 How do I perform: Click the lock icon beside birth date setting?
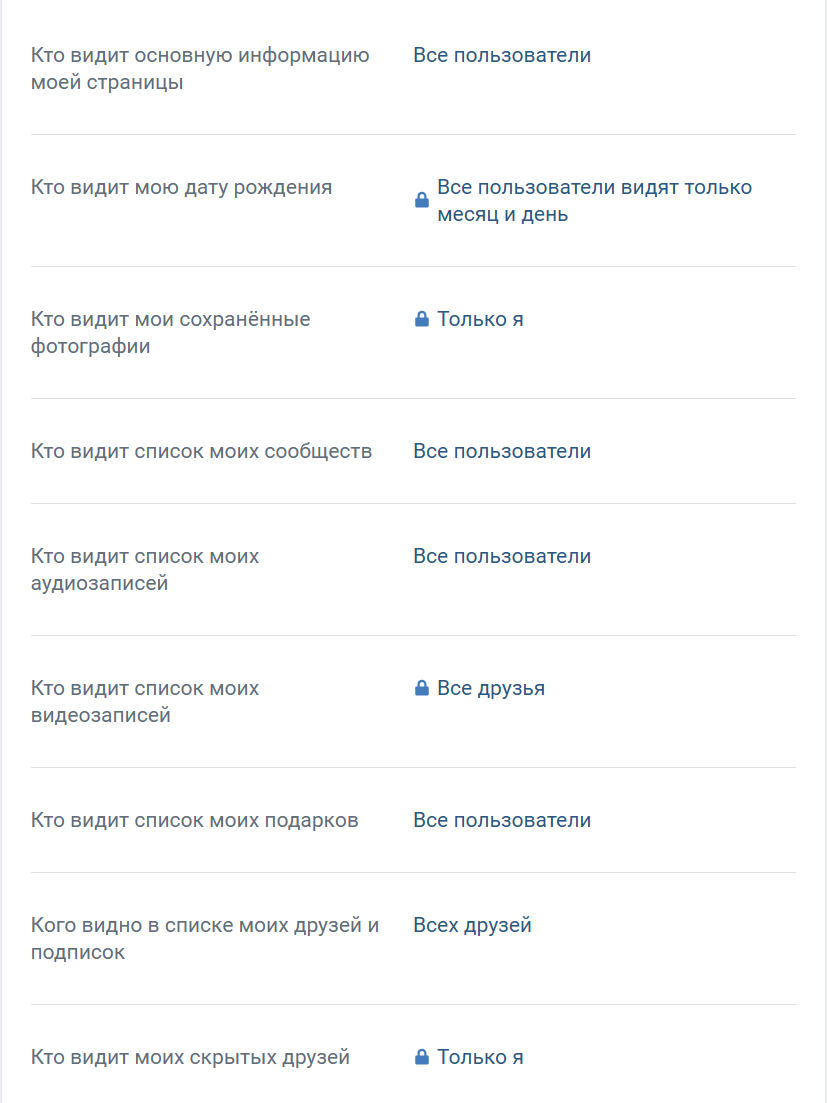pyautogui.click(x=421, y=201)
